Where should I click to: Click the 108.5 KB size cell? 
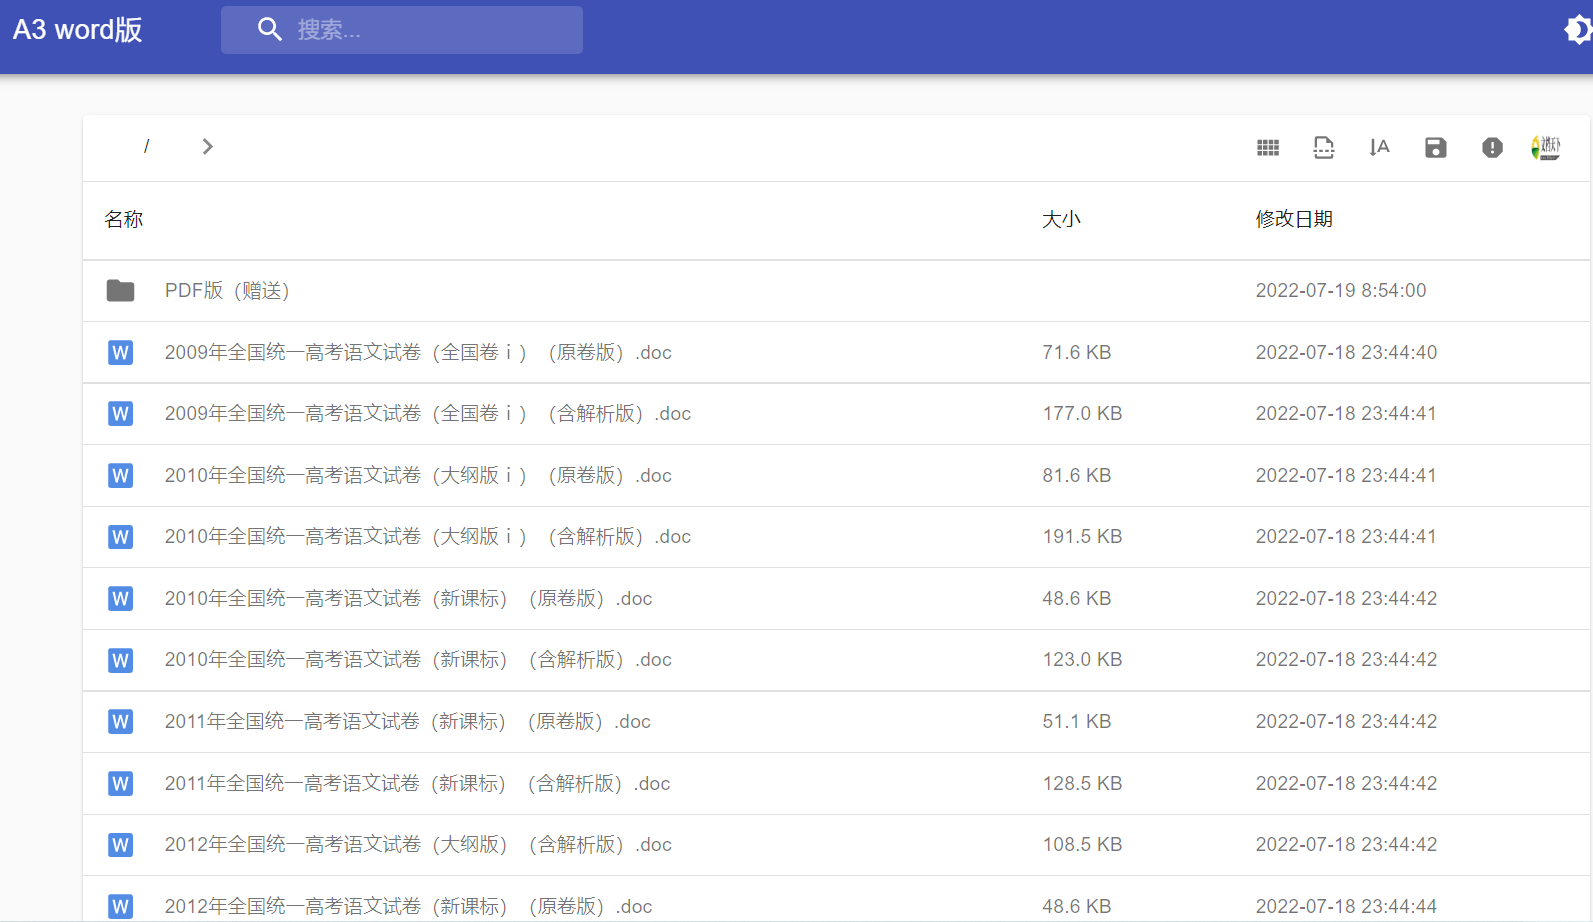[x=1082, y=845]
